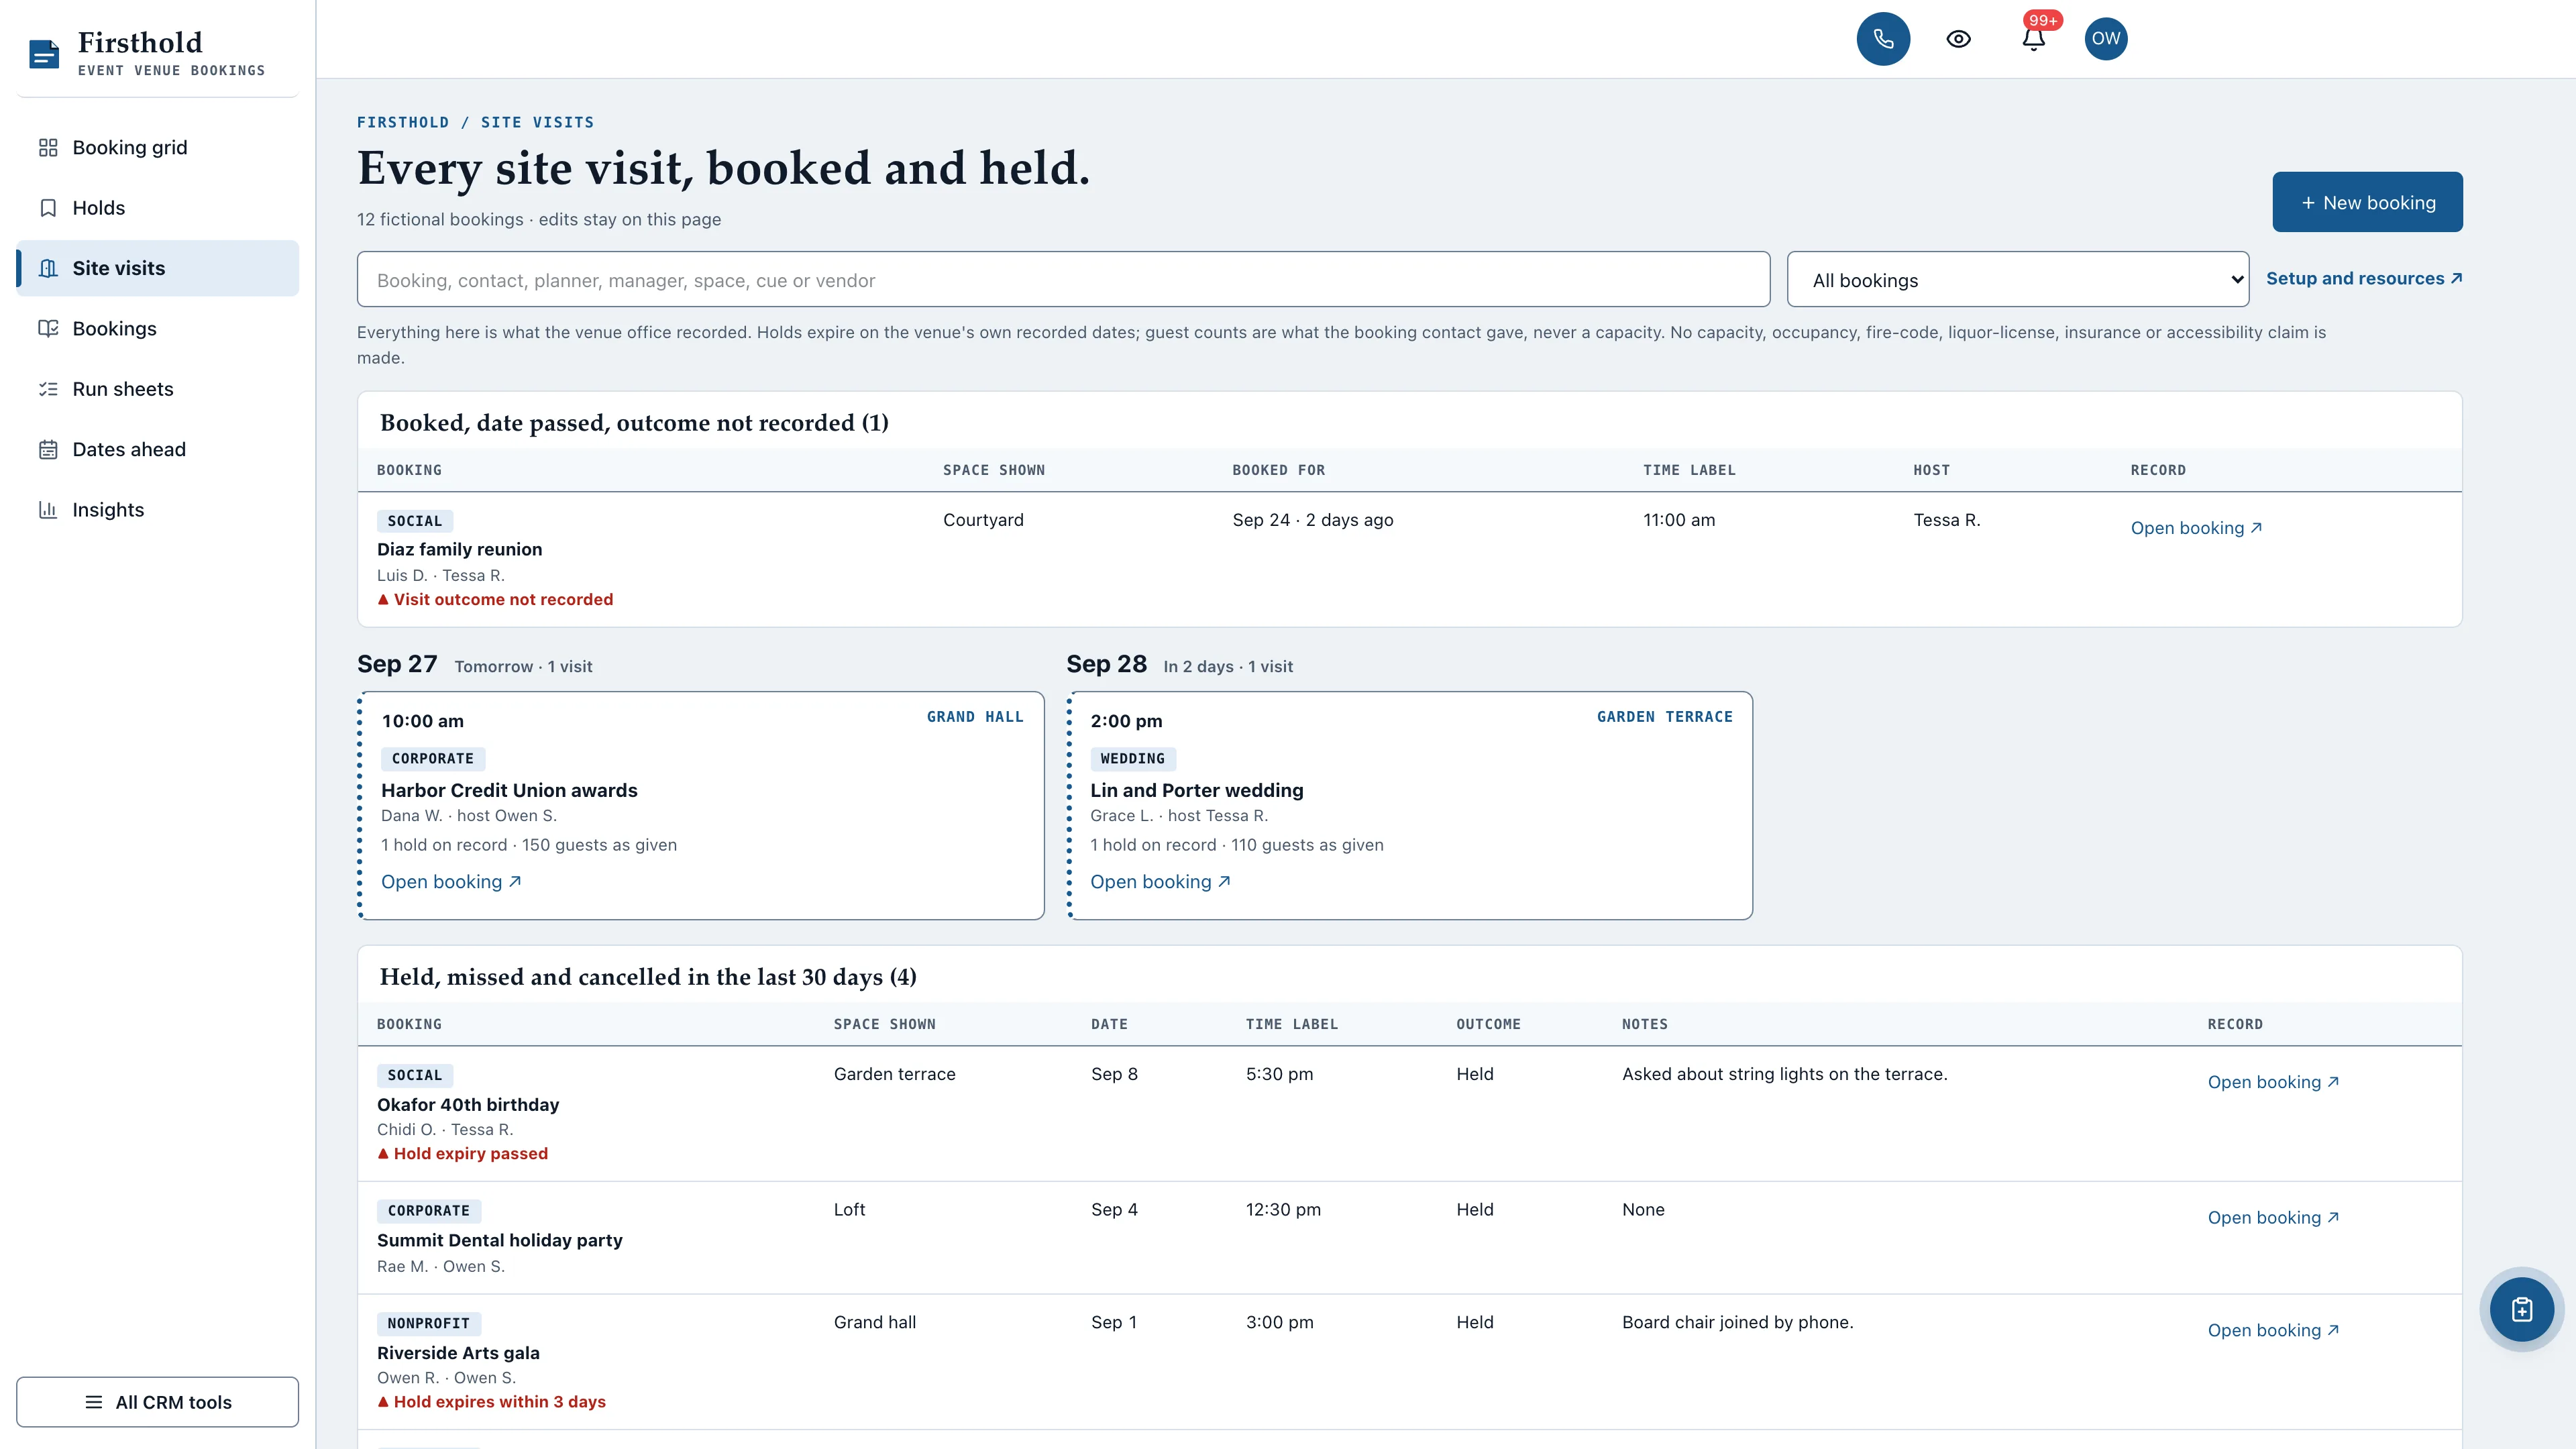Viewport: 2576px width, 1449px height.
Task: Click the Harbor Credit Union awards title
Action: (x=509, y=791)
